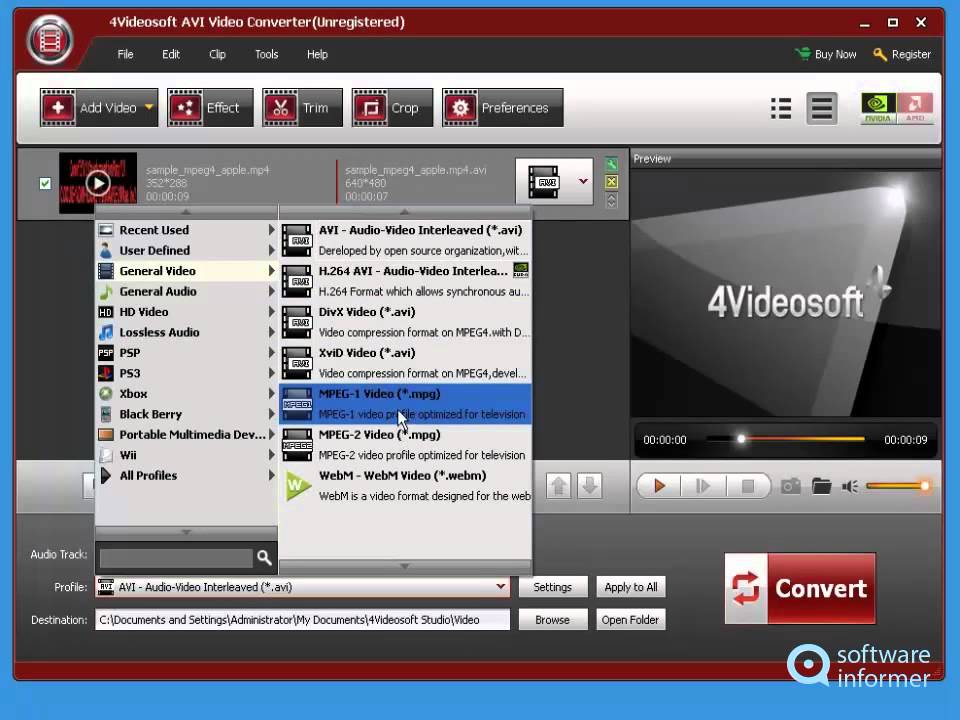Select the General Video category
The height and width of the screenshot is (720, 960).
click(186, 271)
